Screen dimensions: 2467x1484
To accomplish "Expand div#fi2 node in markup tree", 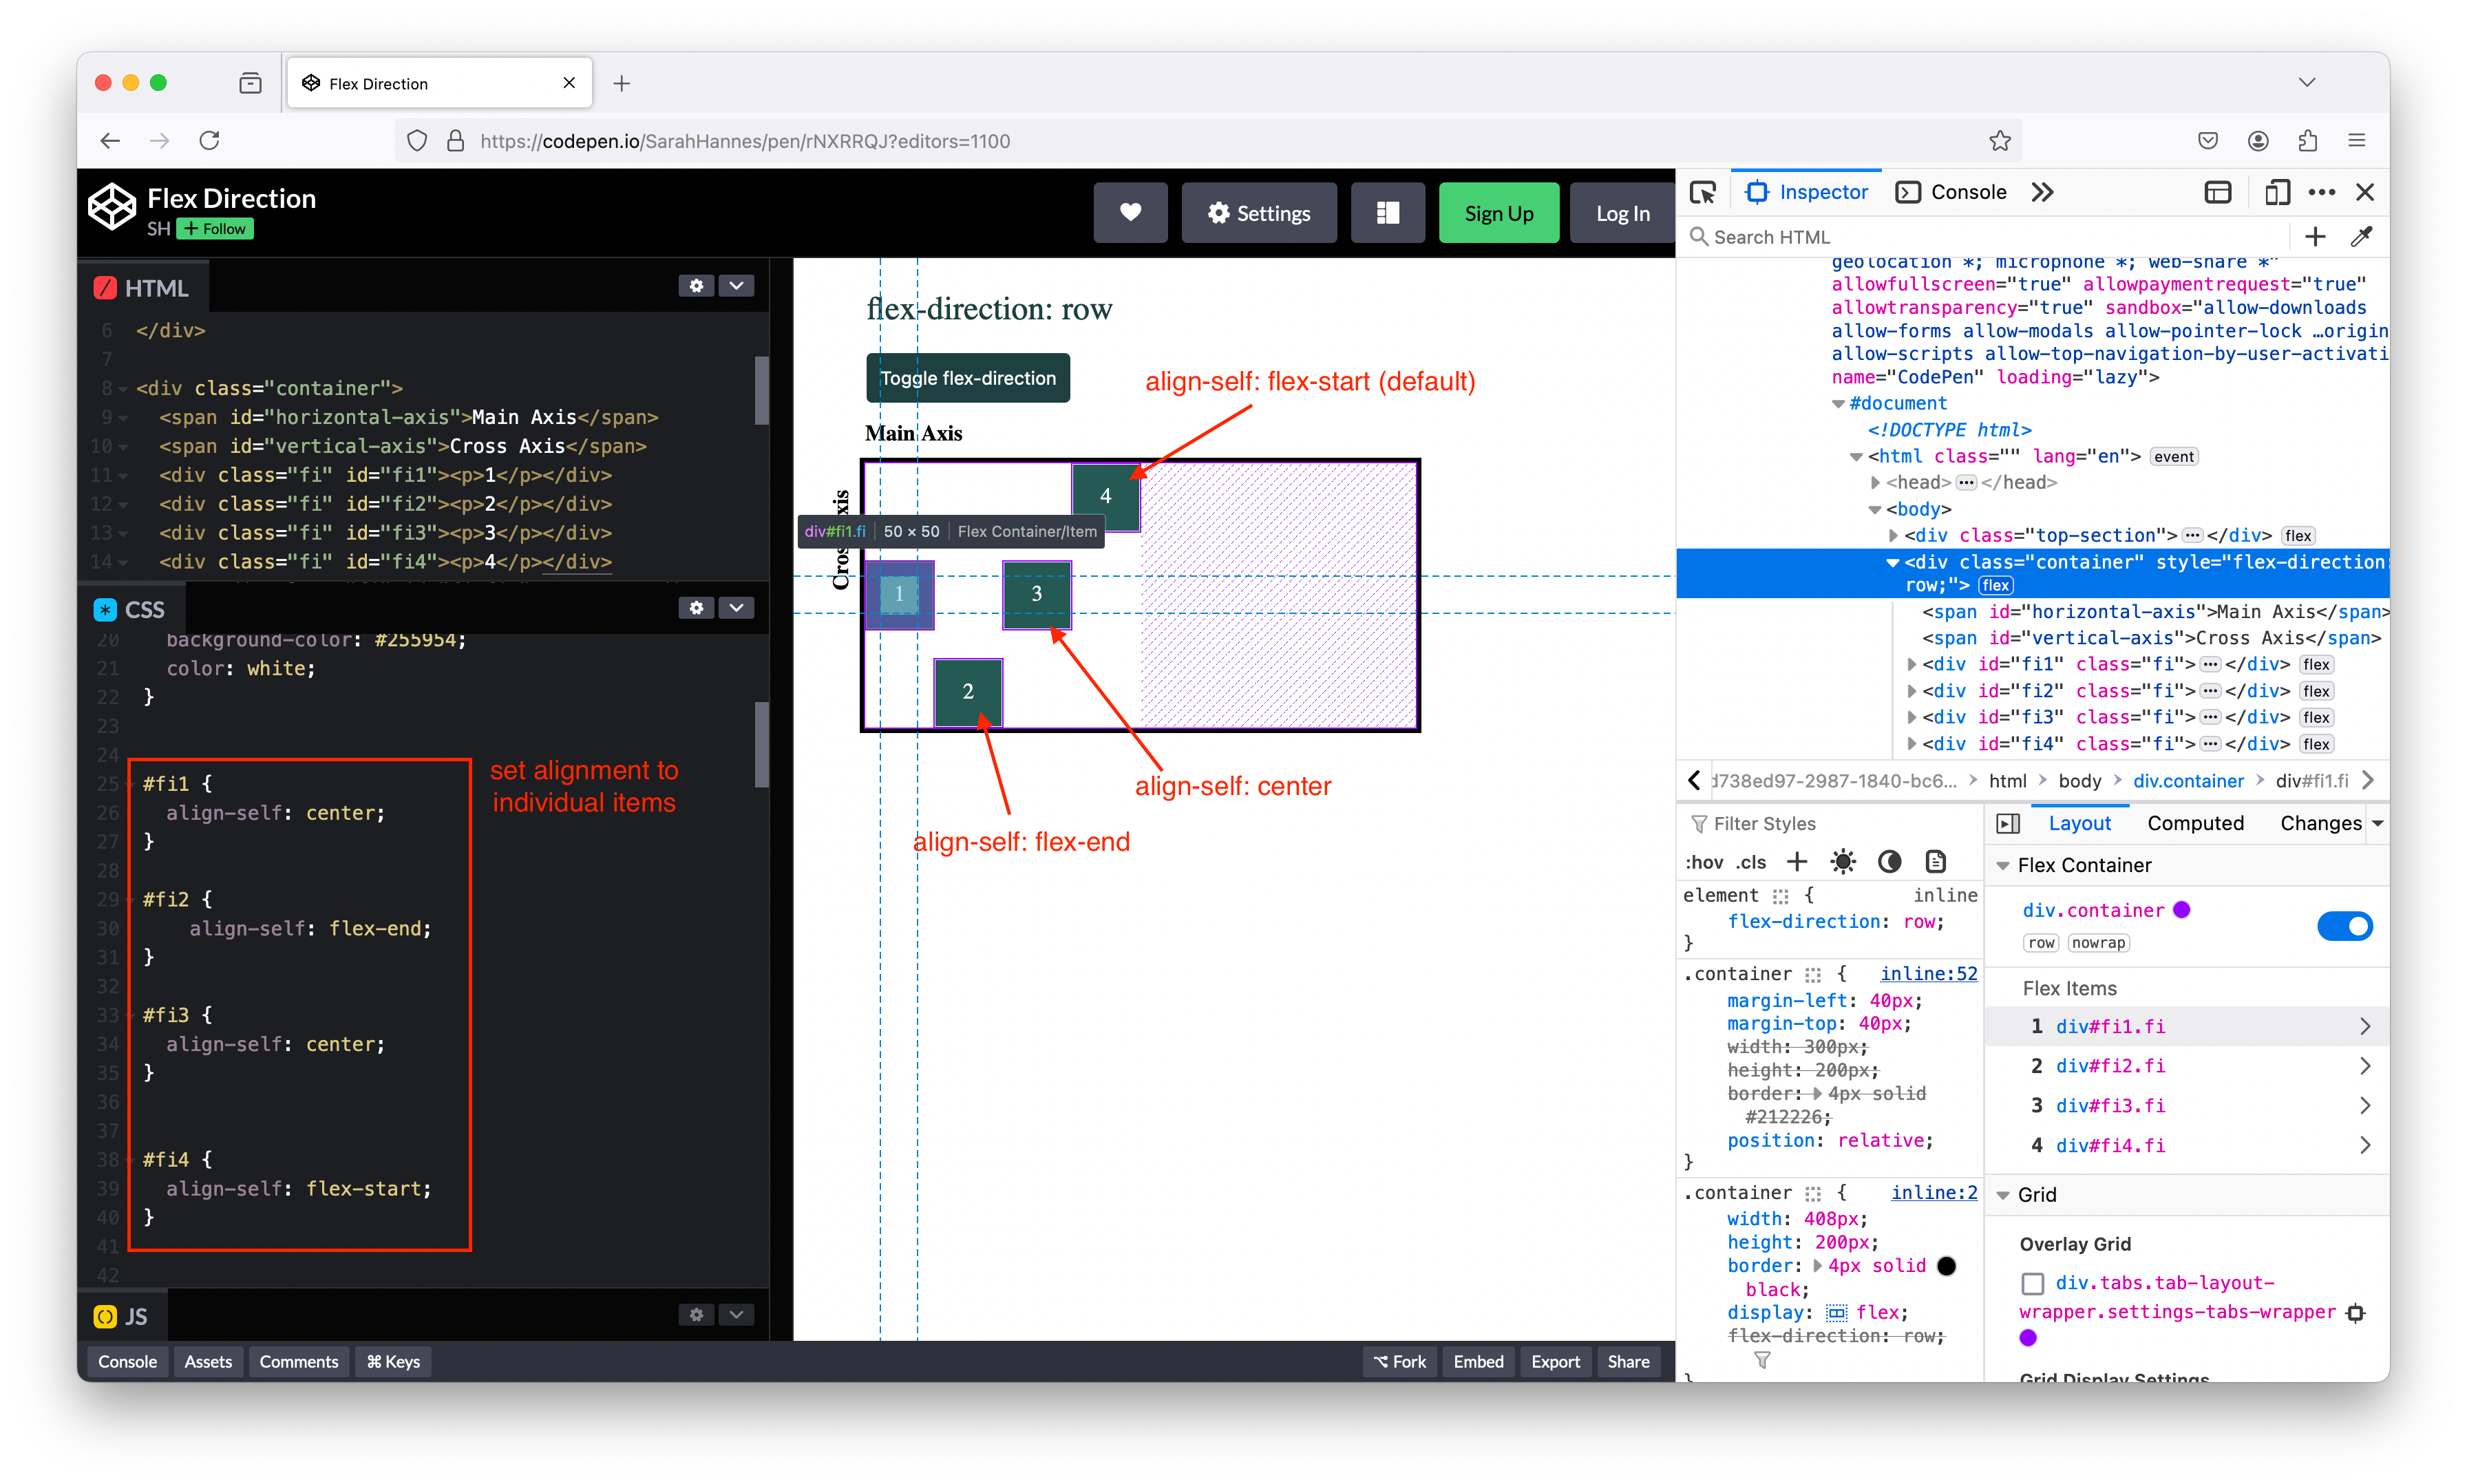I will 1911,691.
